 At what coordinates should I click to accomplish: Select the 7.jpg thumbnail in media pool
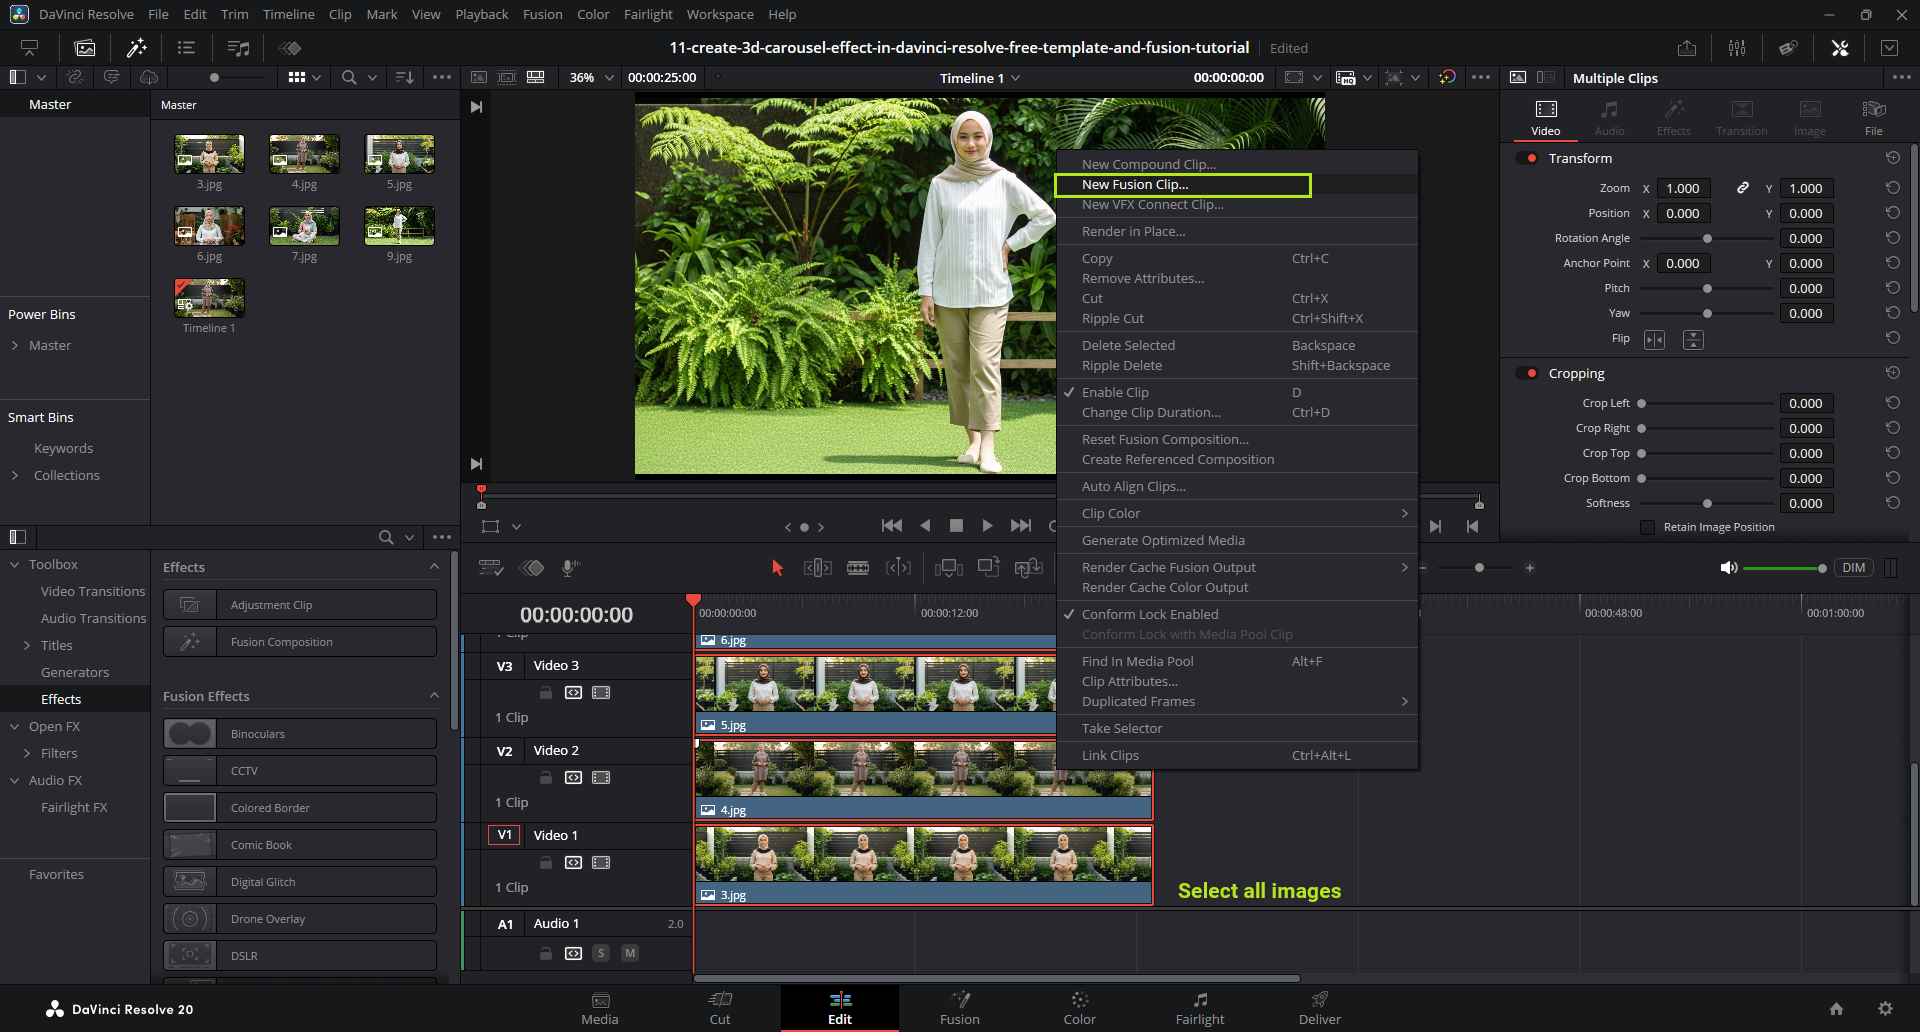[304, 227]
